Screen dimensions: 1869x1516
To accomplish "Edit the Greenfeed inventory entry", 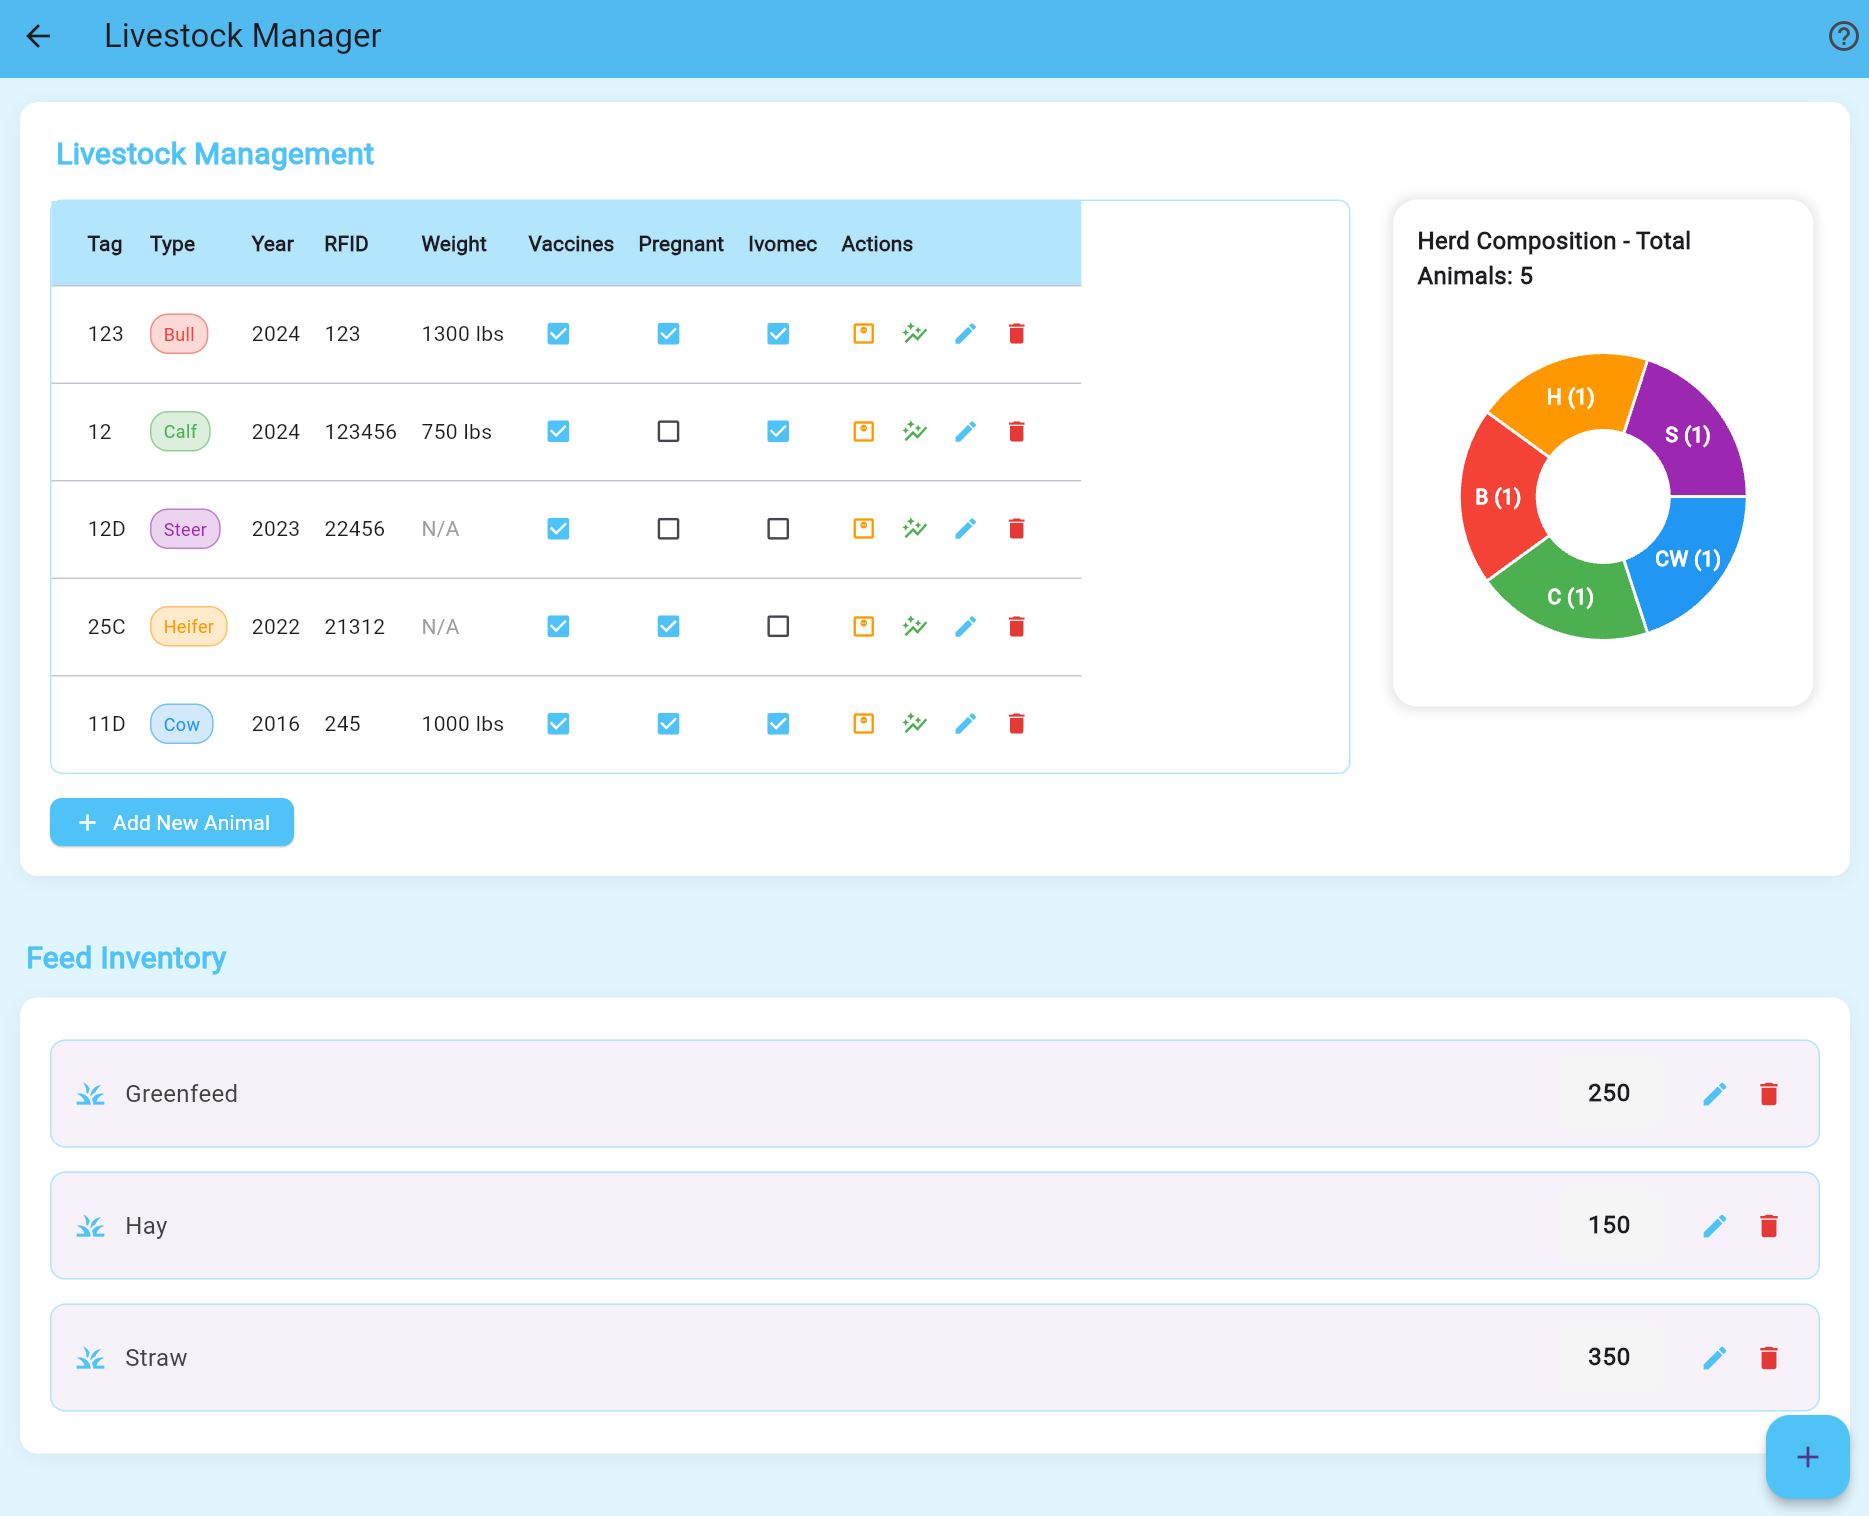I will [1714, 1094].
